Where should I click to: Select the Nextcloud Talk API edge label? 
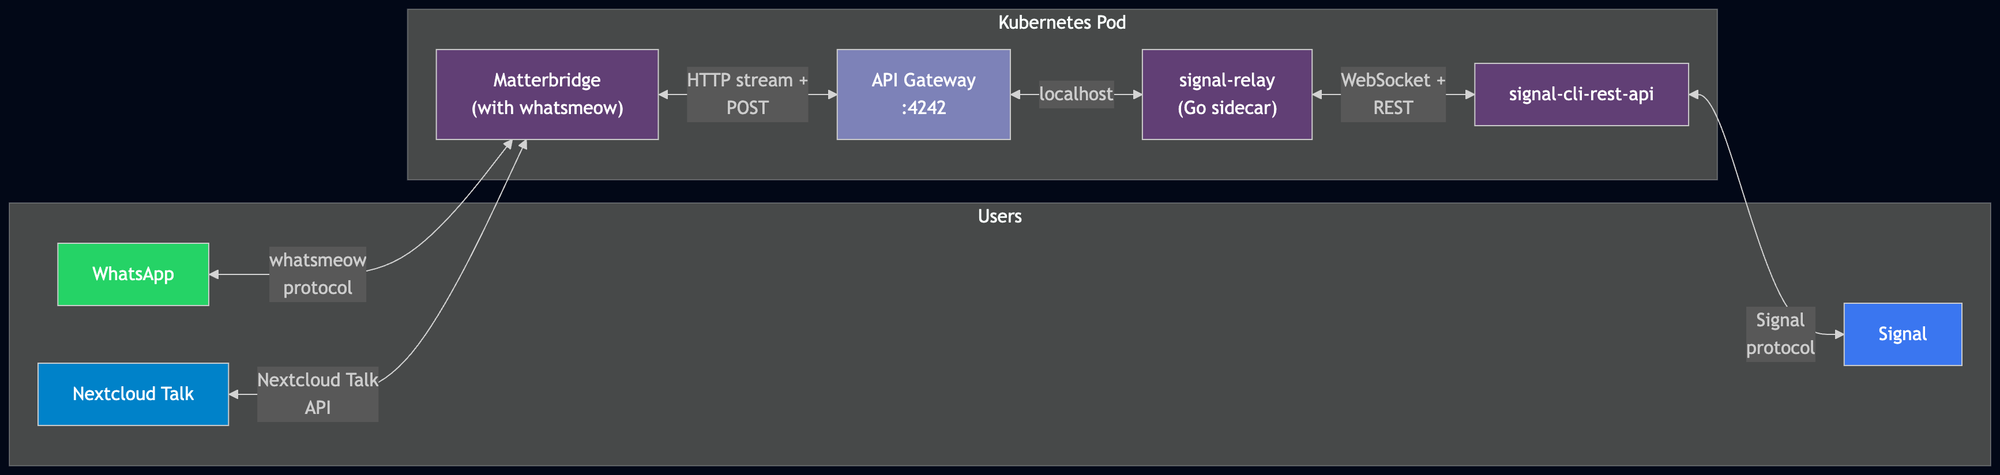(317, 394)
